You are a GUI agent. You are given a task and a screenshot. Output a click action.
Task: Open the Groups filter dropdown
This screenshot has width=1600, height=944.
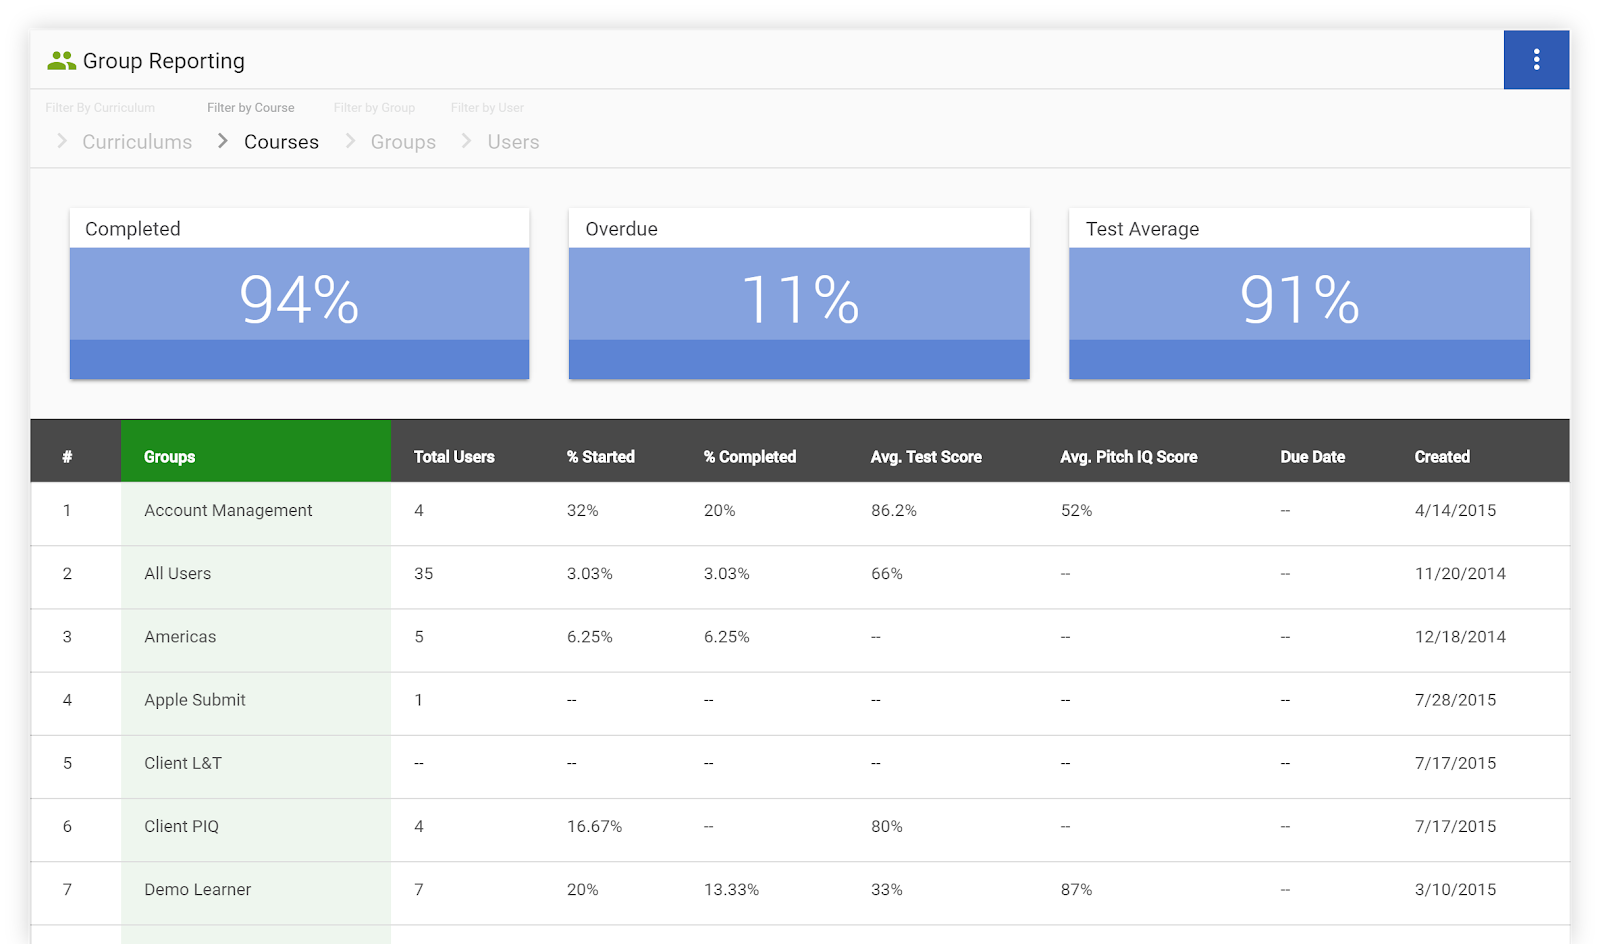(x=403, y=142)
